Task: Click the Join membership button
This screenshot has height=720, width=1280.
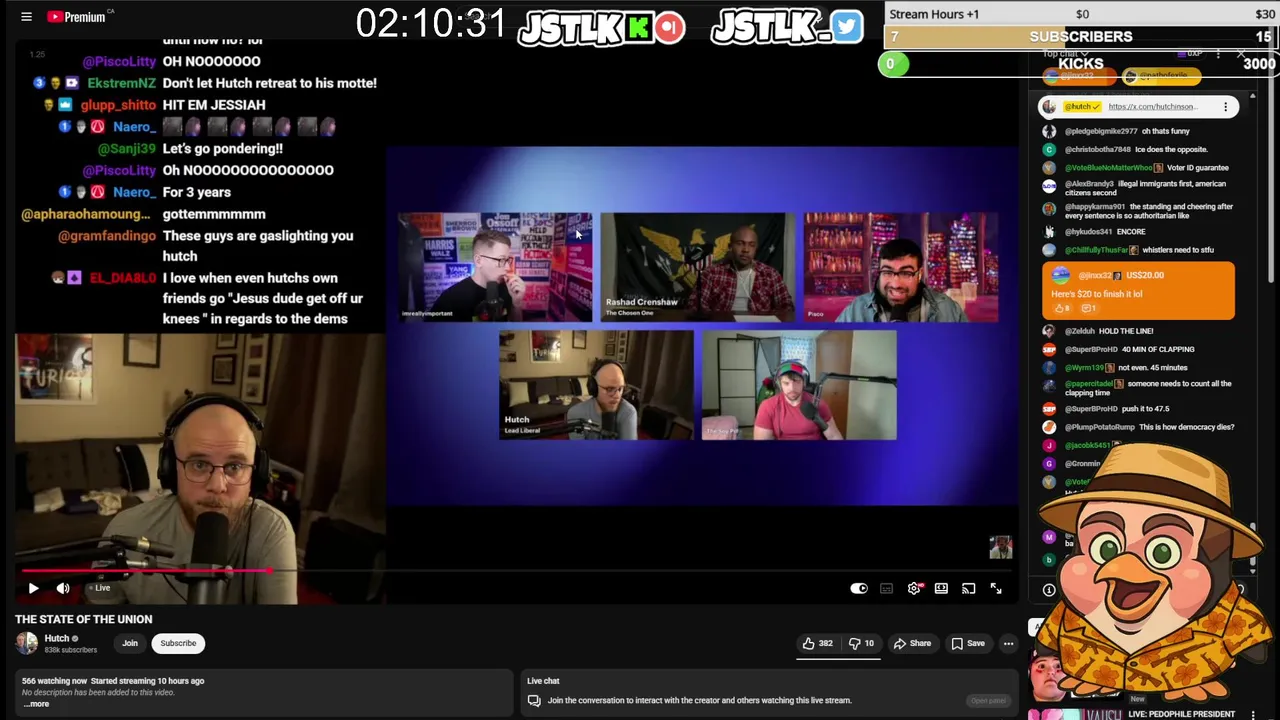Action: click(130, 643)
